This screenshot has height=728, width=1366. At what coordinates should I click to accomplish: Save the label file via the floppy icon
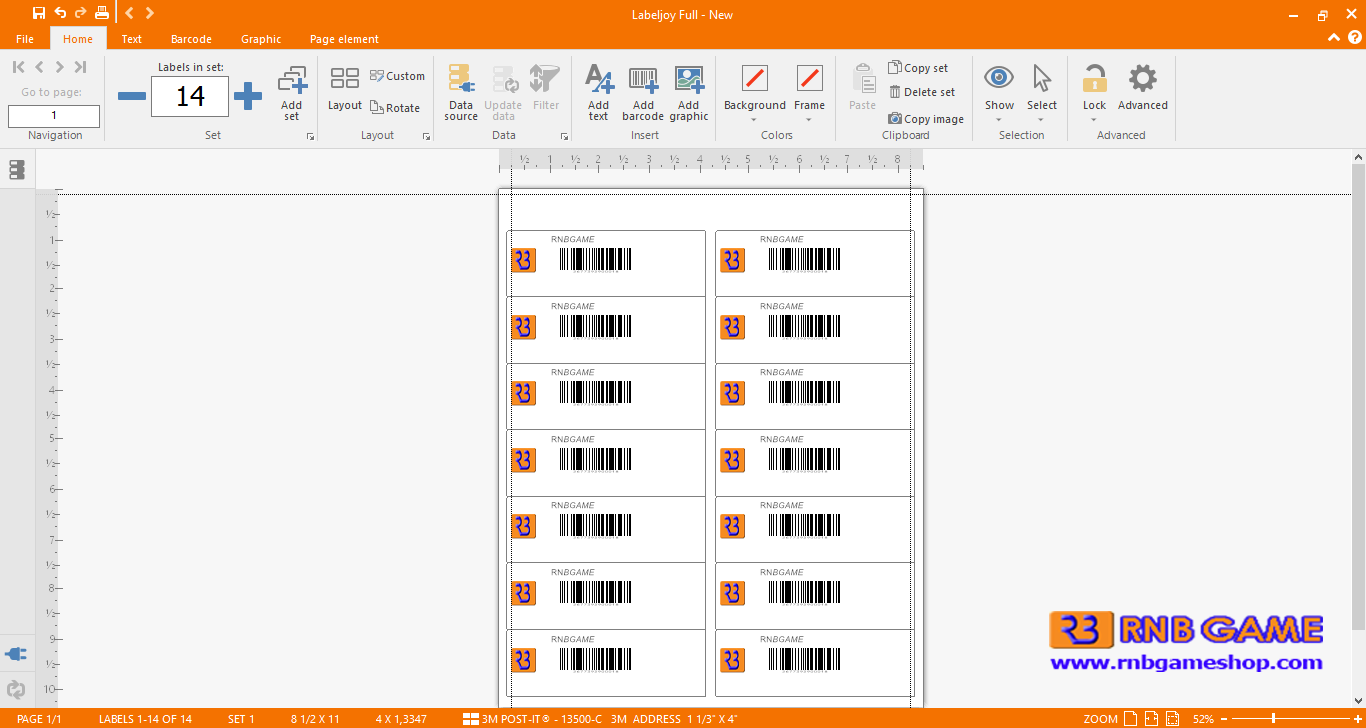39,13
